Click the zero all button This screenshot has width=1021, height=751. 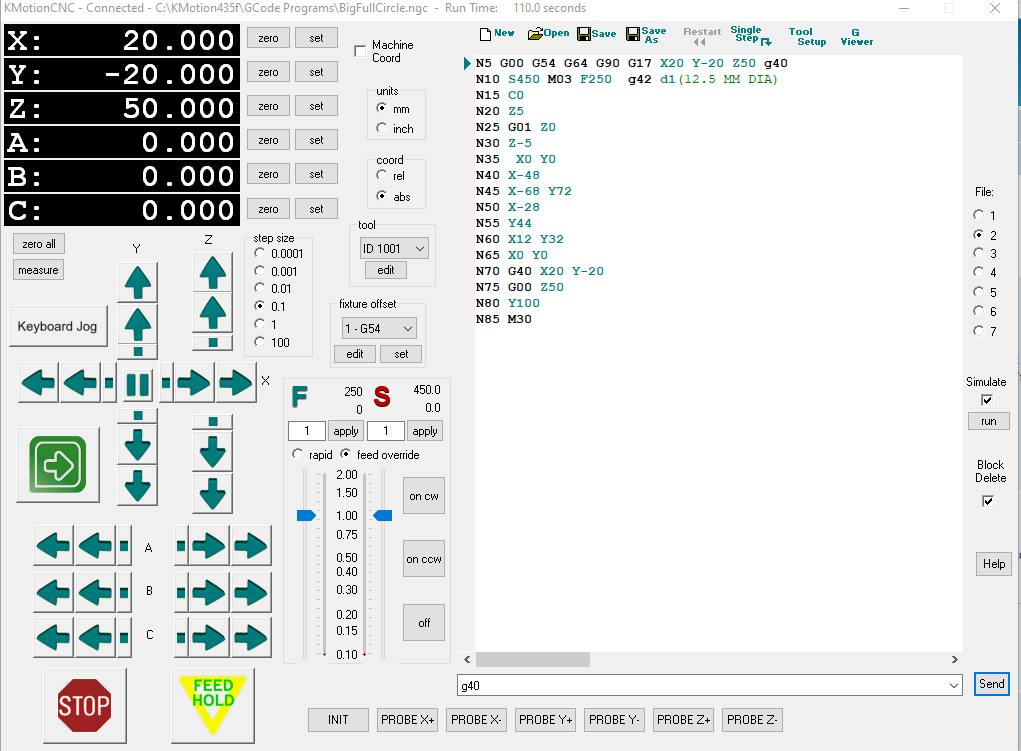[x=39, y=244]
